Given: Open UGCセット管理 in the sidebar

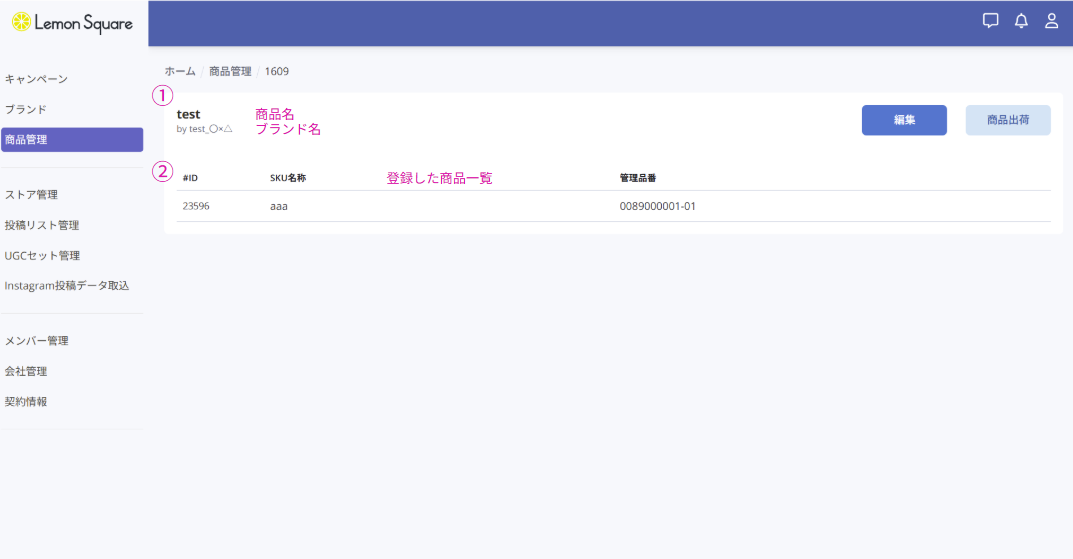Looking at the screenshot, I should click(41, 256).
